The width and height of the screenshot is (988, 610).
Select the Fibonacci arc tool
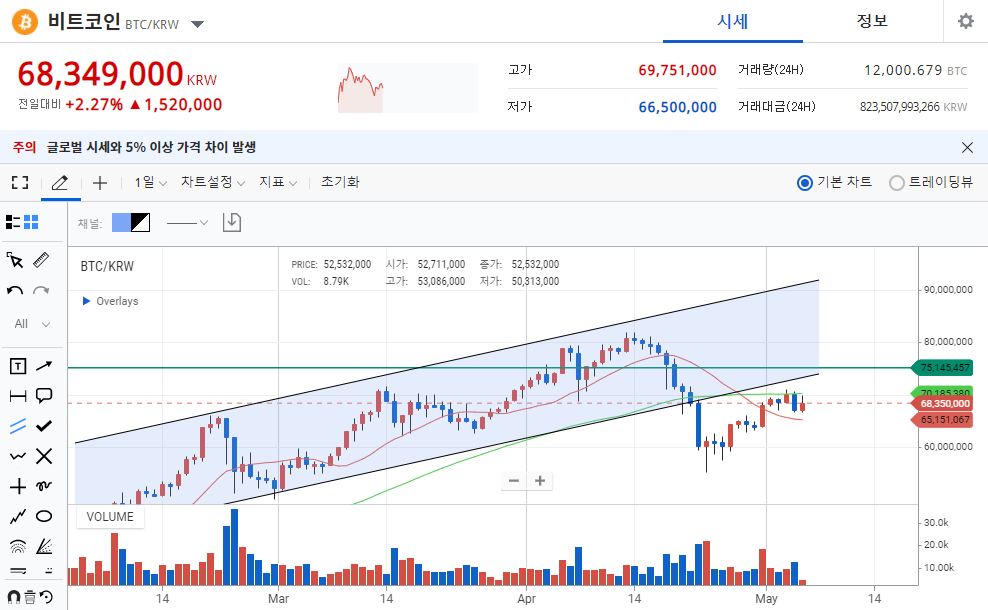[x=18, y=546]
